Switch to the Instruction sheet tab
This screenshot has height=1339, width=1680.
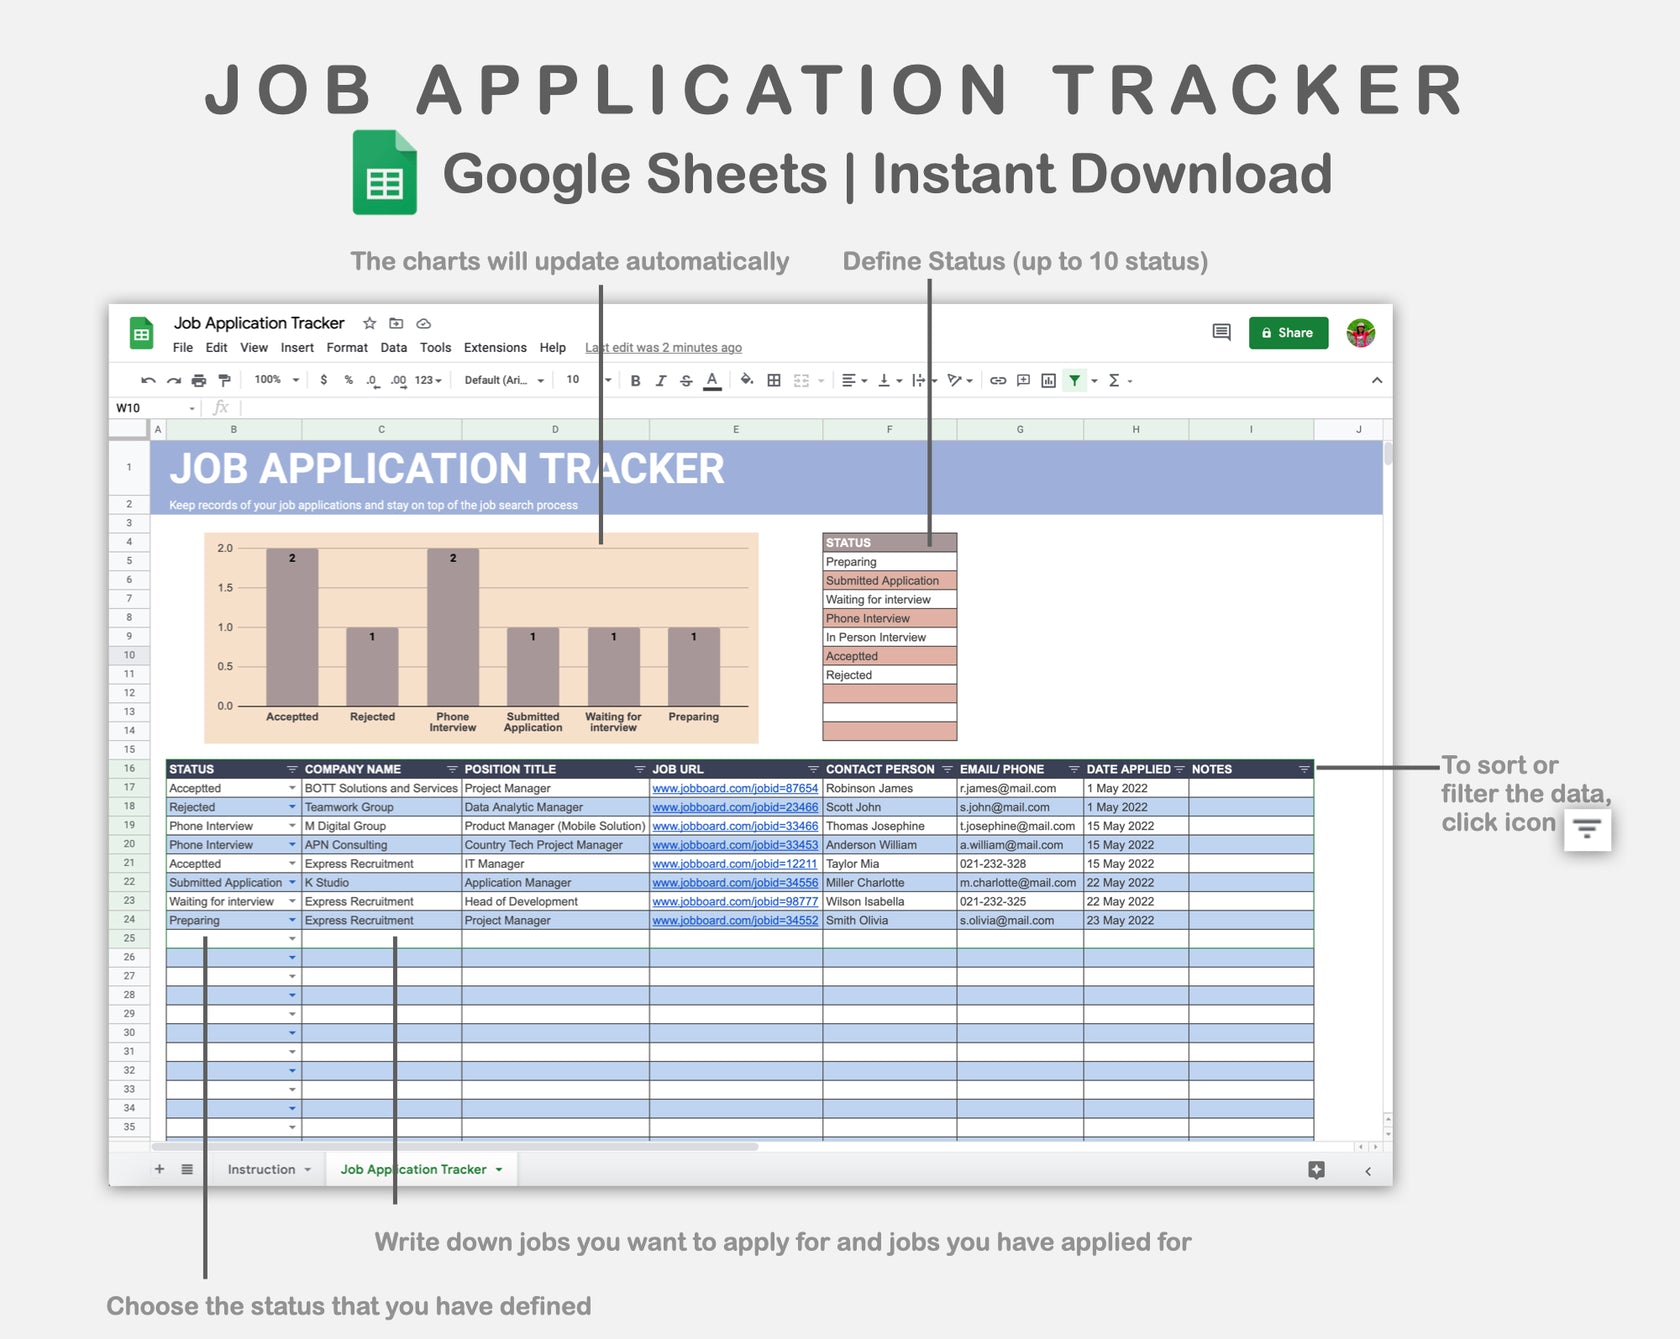(x=263, y=1168)
